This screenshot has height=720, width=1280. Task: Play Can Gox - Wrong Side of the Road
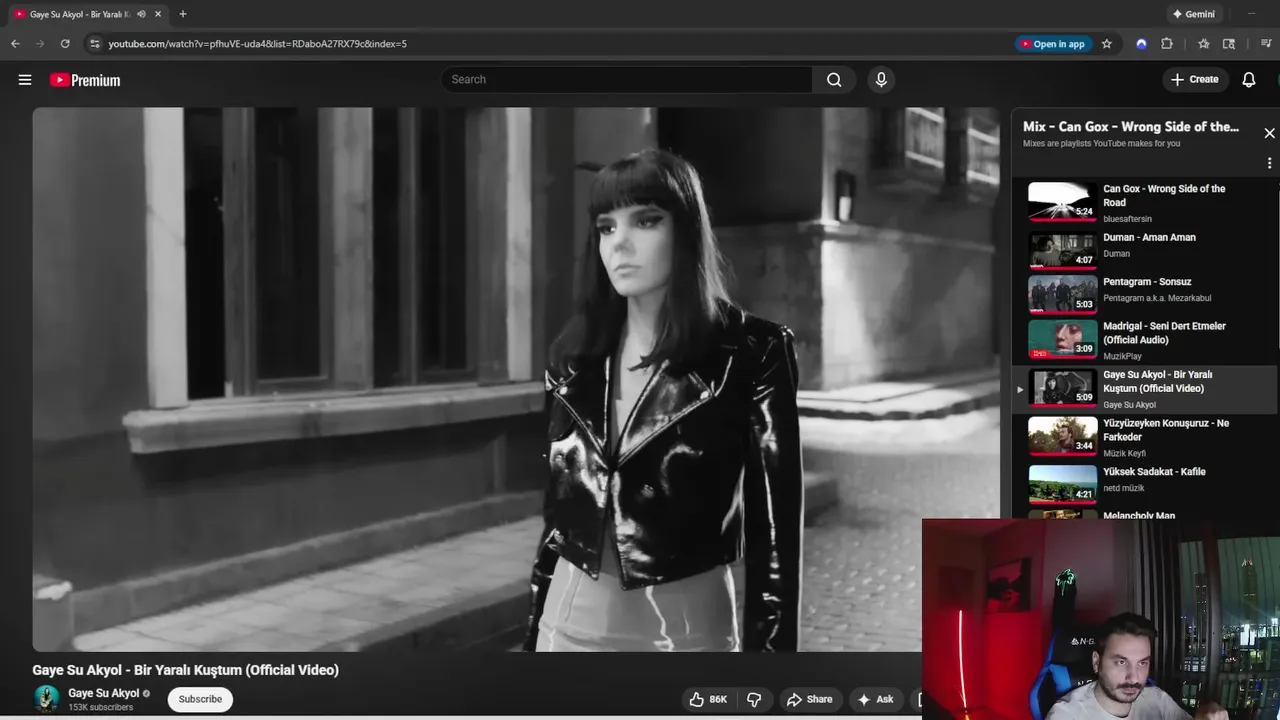coord(1145,202)
